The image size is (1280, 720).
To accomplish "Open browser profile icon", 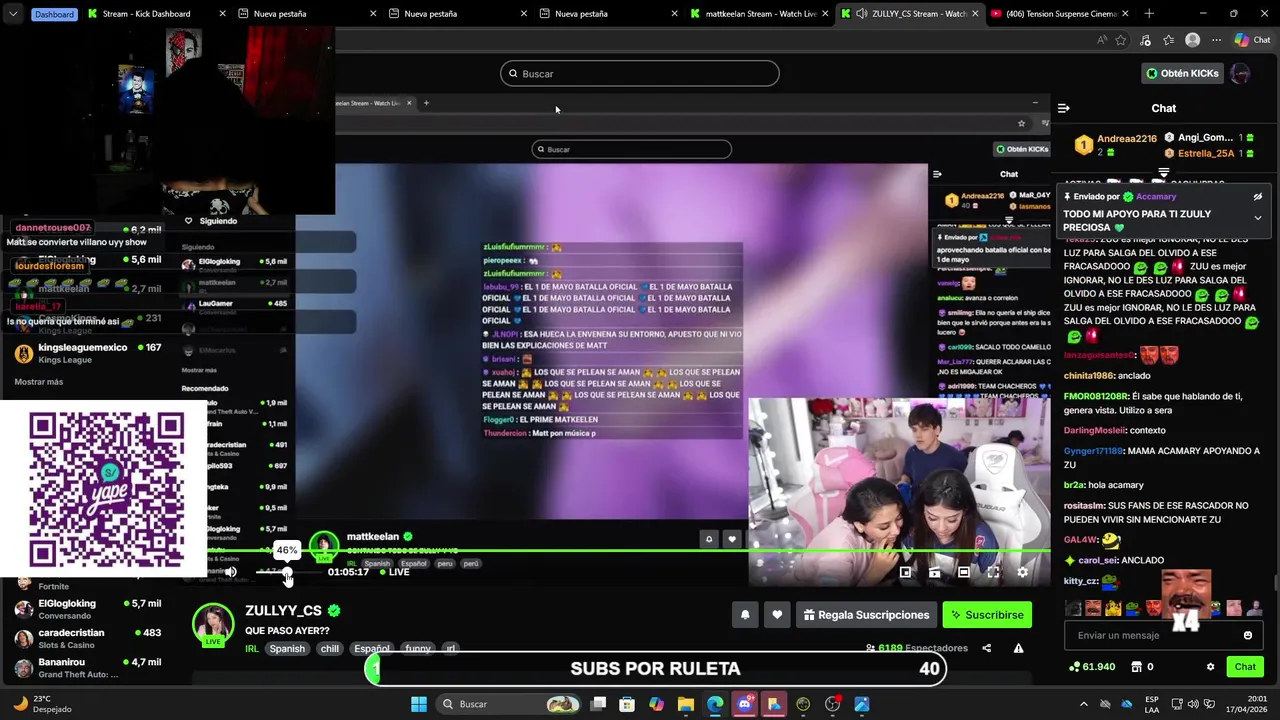I will tap(1192, 40).
